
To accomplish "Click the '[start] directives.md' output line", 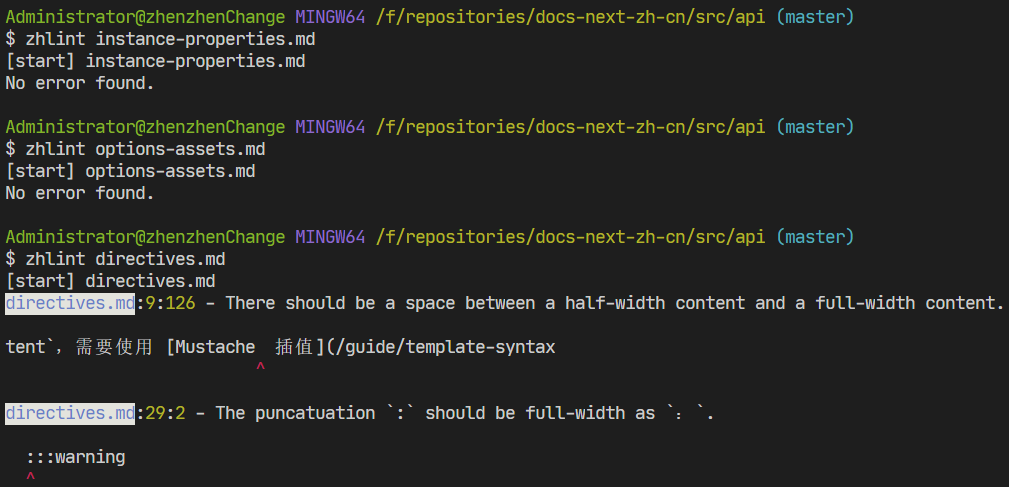I will [110, 281].
